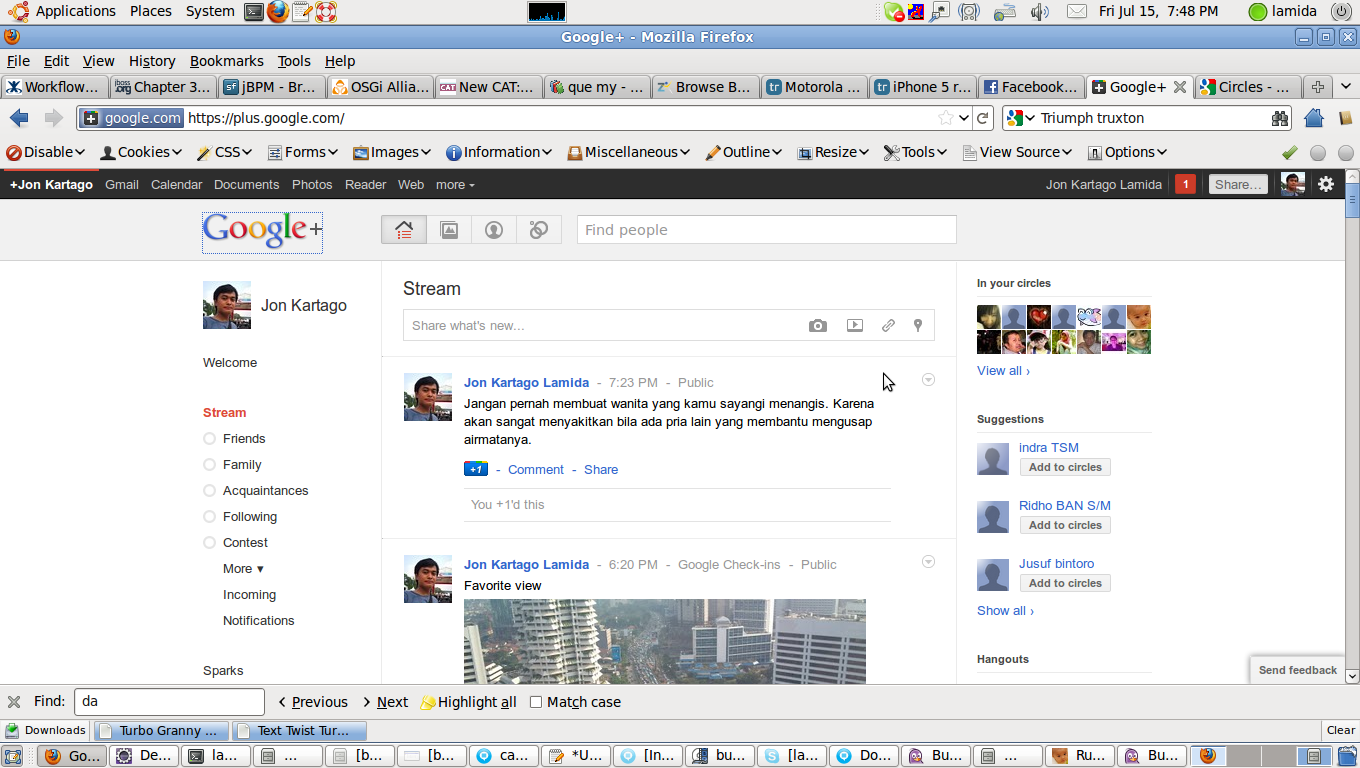The width and height of the screenshot is (1360, 768).
Task: Close the Find bar
Action: click(x=14, y=702)
